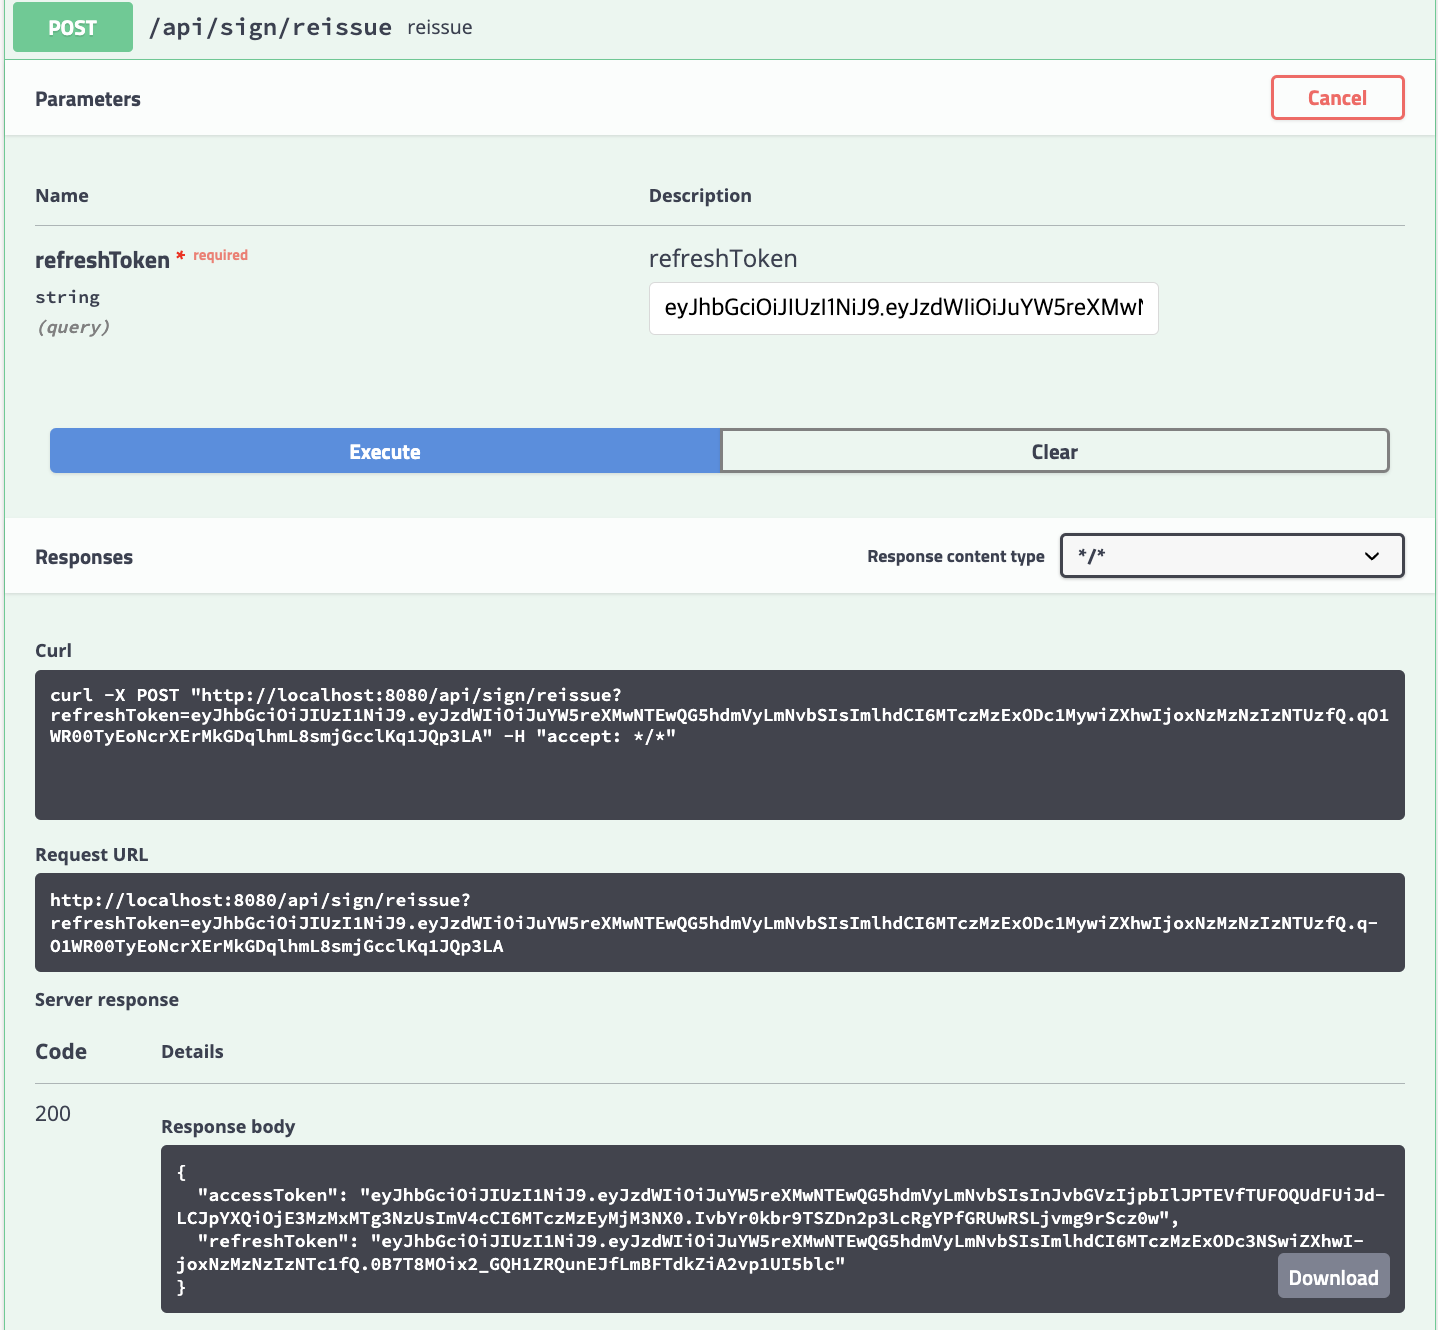Image resolution: width=1438 pixels, height=1330 pixels.
Task: Click the Request URL label
Action: [x=92, y=855]
